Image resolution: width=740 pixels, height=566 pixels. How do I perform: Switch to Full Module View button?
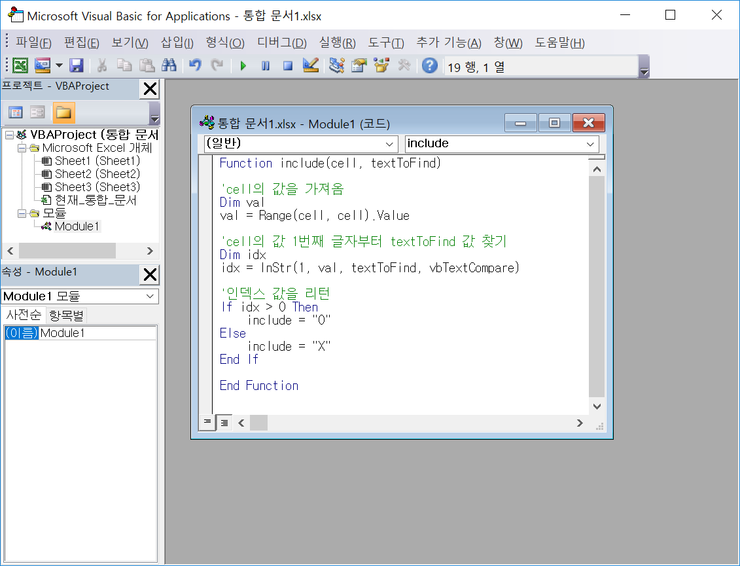223,422
